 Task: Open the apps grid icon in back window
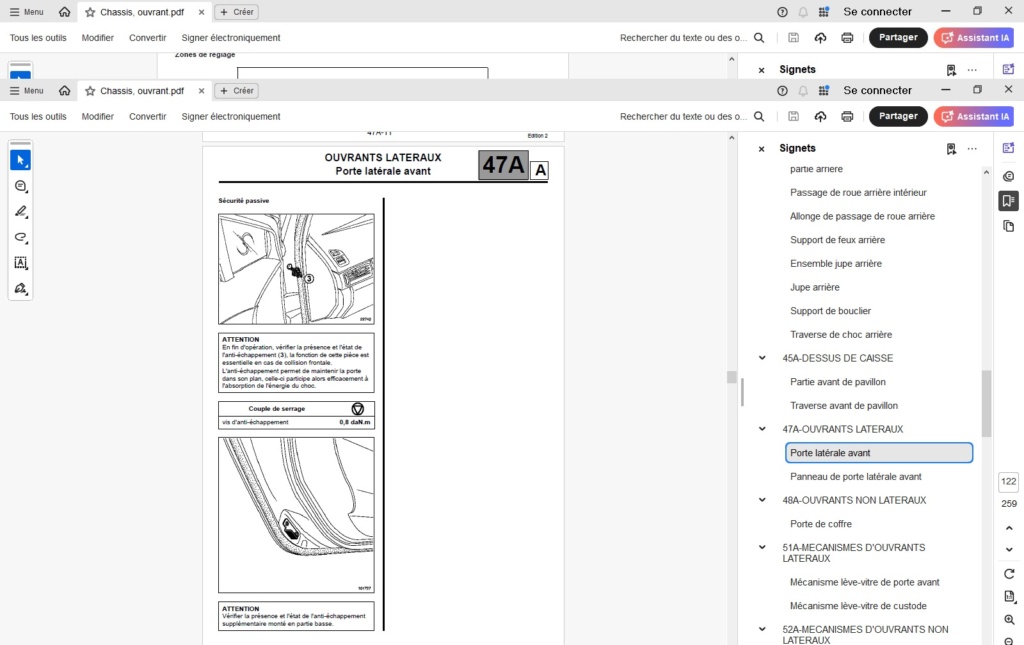(824, 12)
